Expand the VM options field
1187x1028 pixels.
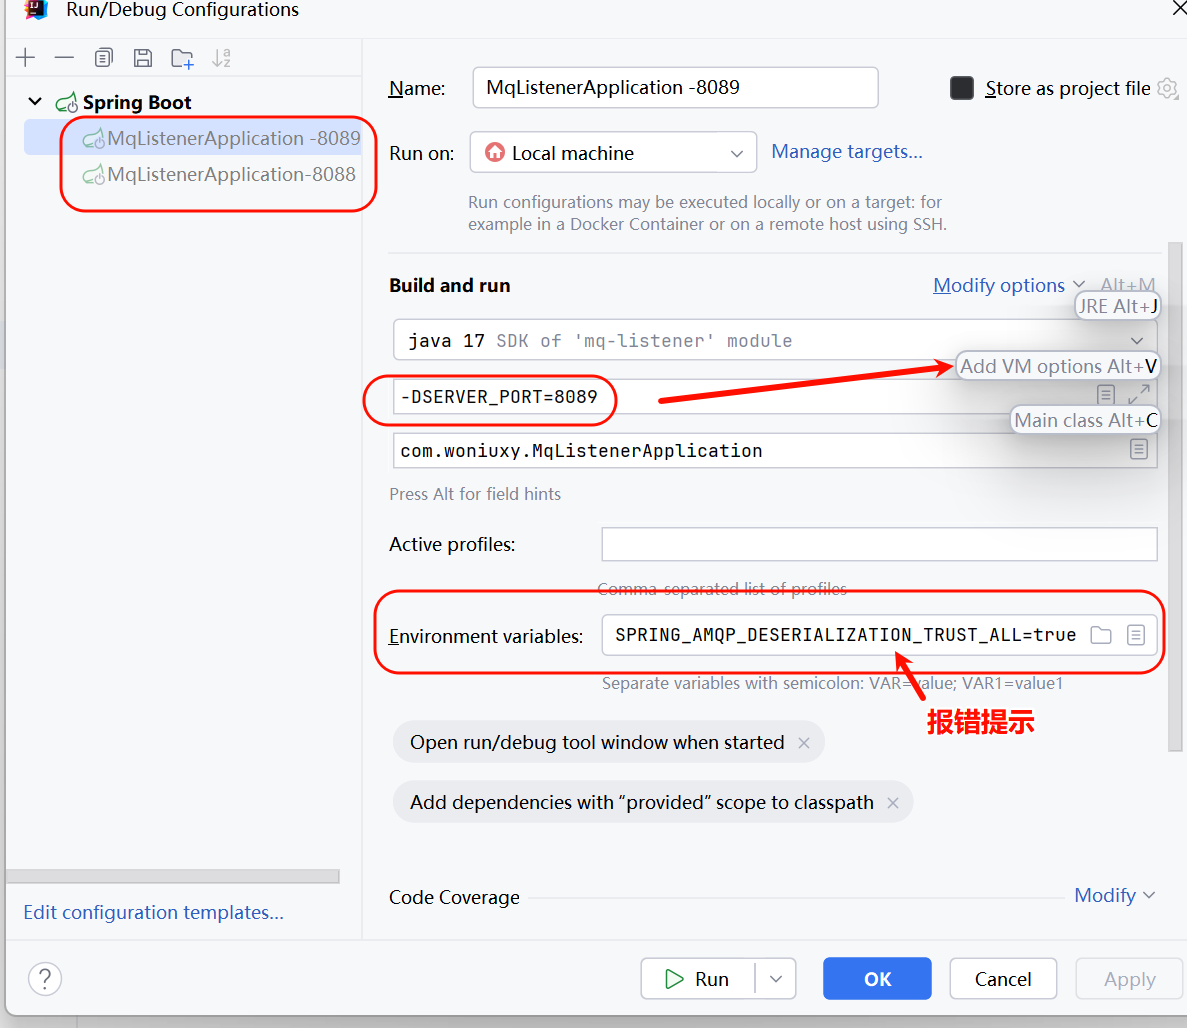1138,396
